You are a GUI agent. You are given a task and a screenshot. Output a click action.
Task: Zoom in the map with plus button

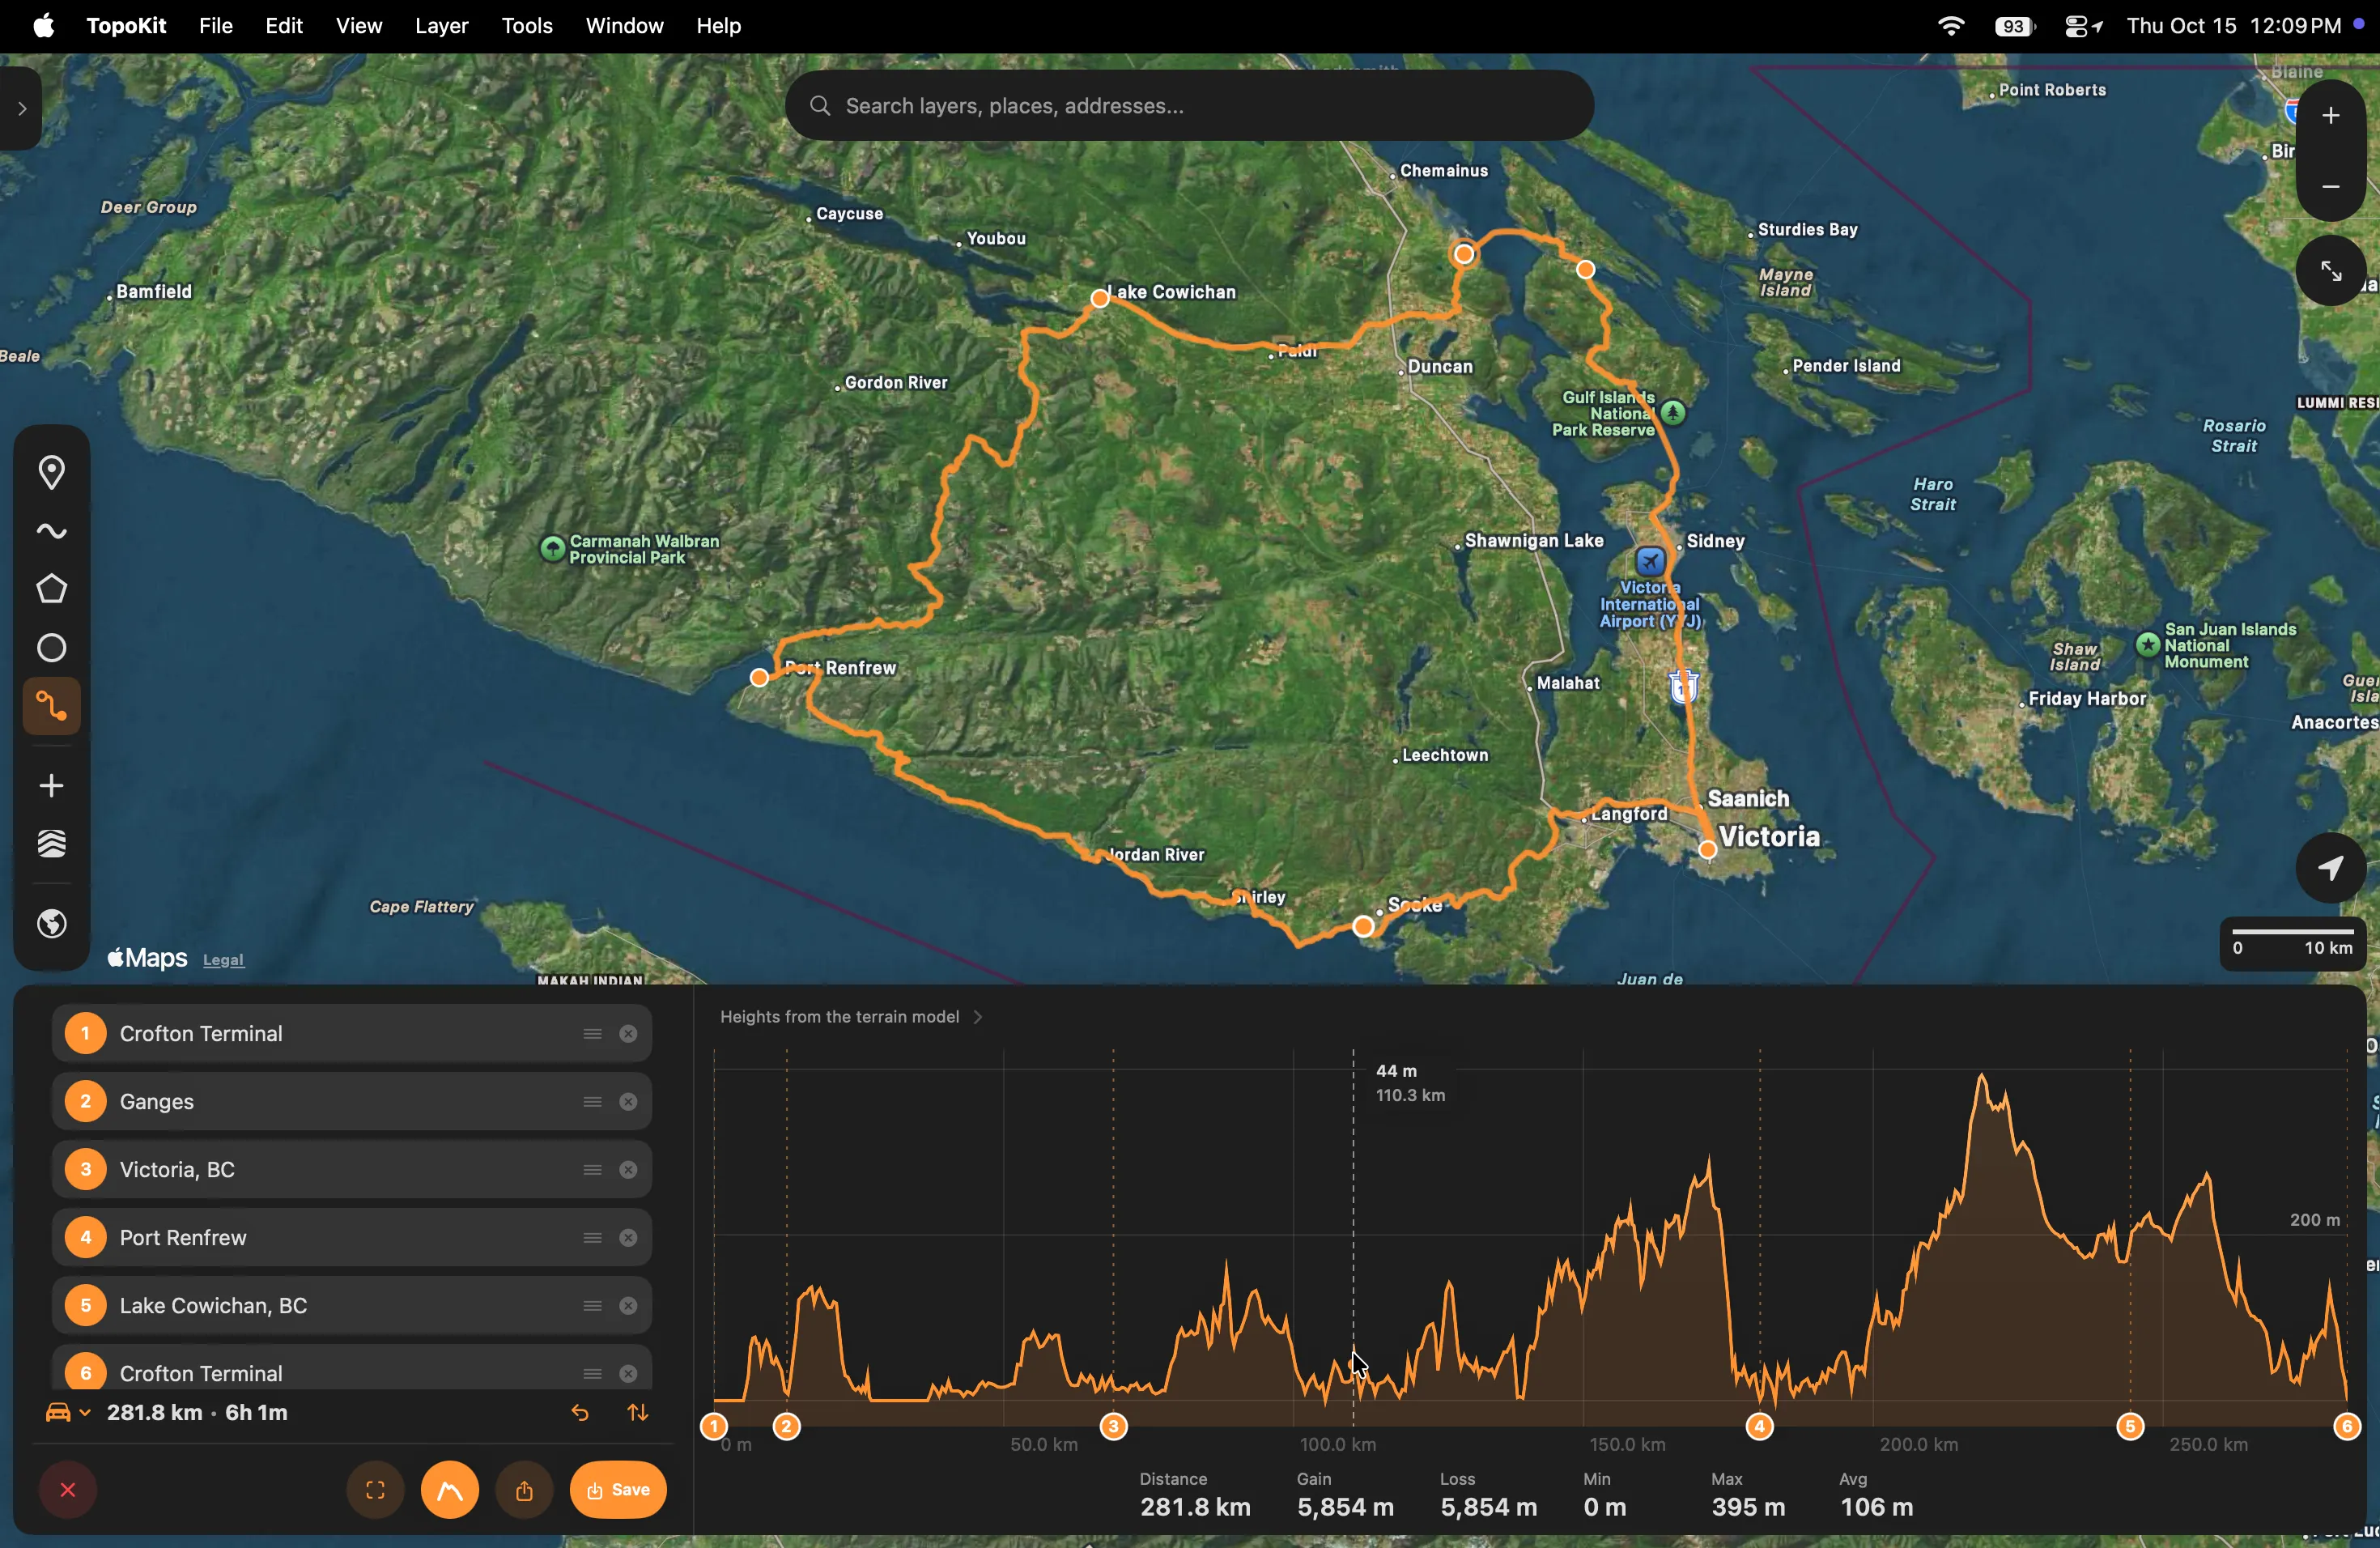click(2330, 116)
